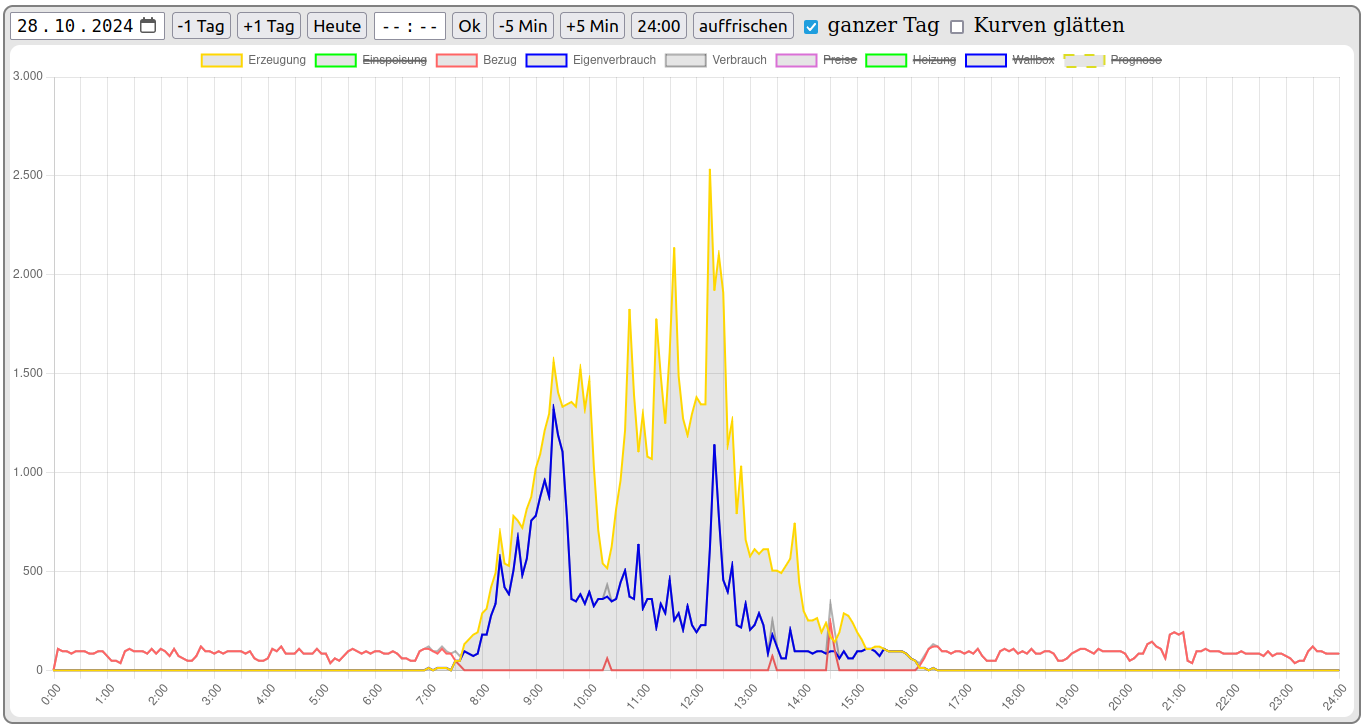The height and width of the screenshot is (727, 1365).
Task: Hide the Eigenverbrauch series via legend label
Action: coord(615,60)
